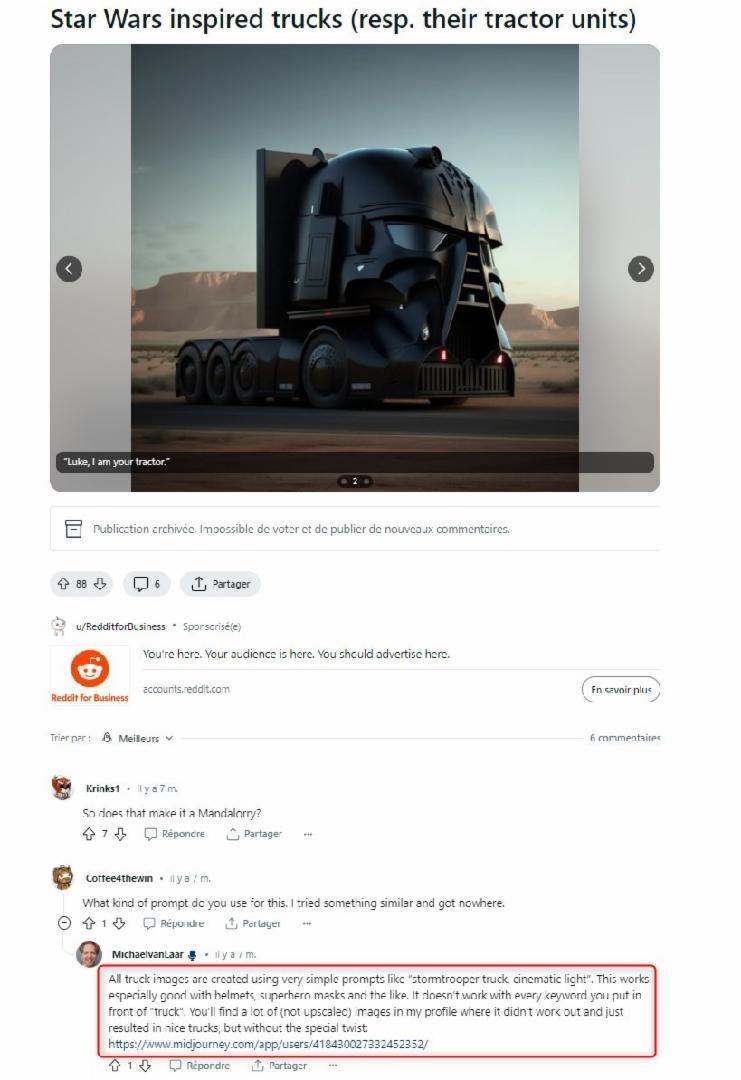Click En savoir plus ad button
This screenshot has height=1080, width=741.
point(621,689)
